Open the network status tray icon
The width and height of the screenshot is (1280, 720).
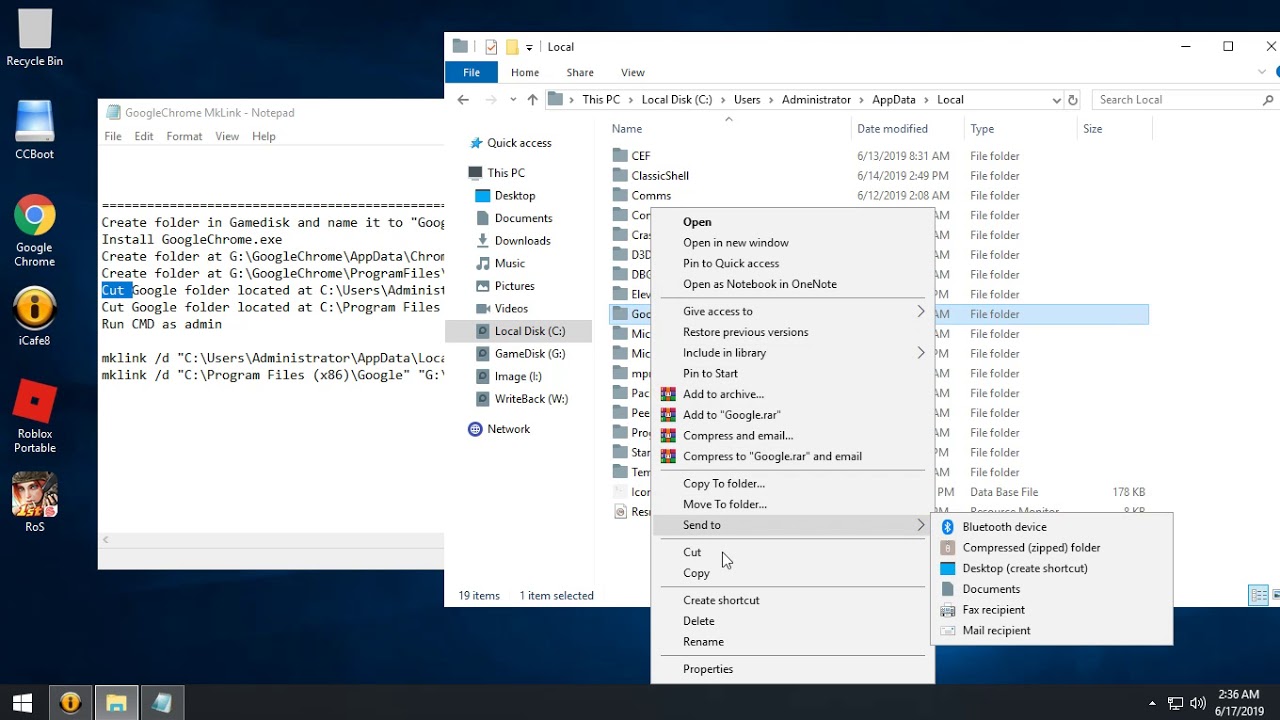1175,703
